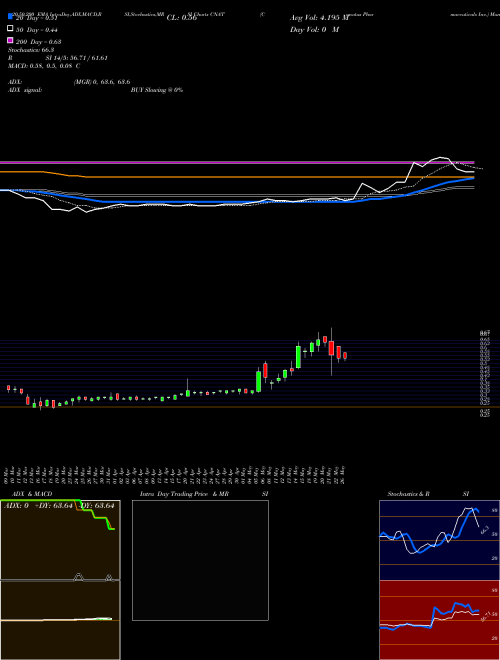Click the '+DY: 63.64' reading in the ADX panel
The height and width of the screenshot is (660, 500).
coord(53,506)
